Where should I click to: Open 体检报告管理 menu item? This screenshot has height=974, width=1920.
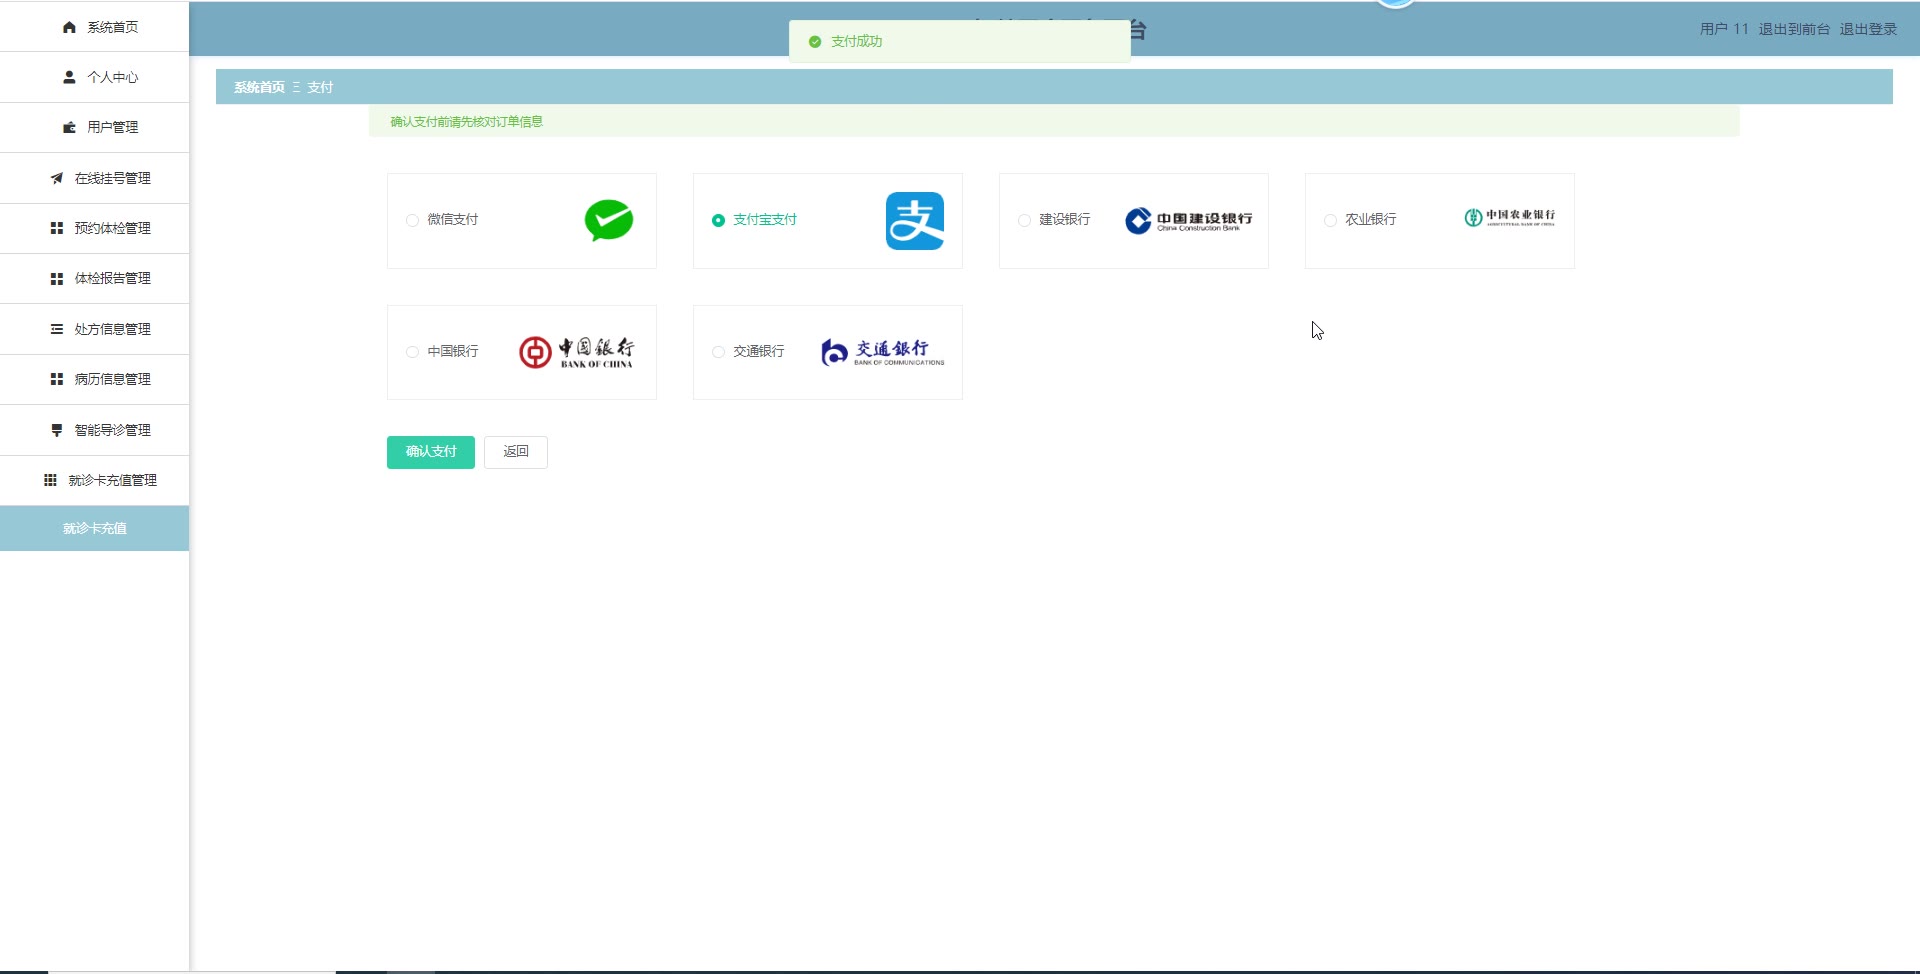coord(95,278)
